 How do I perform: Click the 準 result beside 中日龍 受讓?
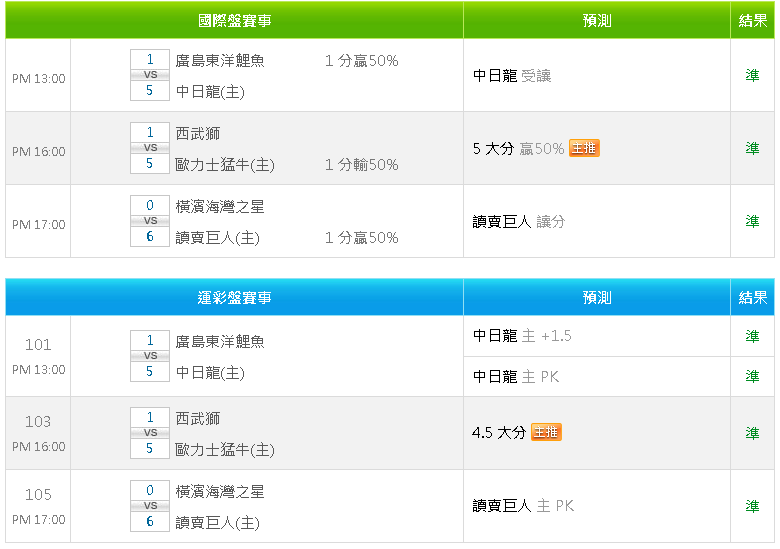pyautogui.click(x=752, y=75)
